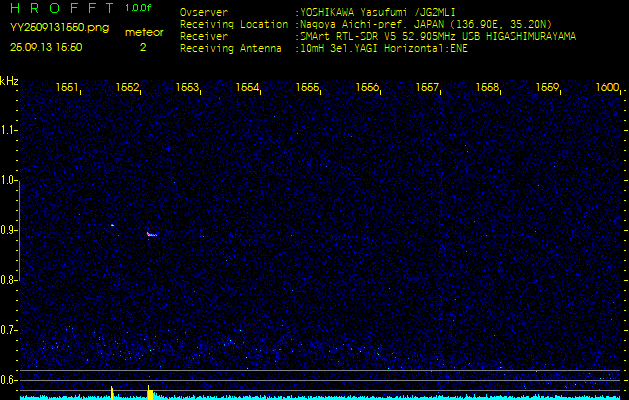Click the 1558 time axis label
Viewport: 629px width, 400px height.
(487, 87)
